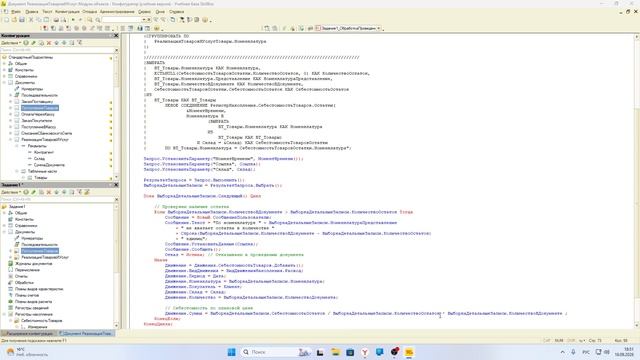Switch to Документ РеализацияТоваров tab
This screenshot has height=360, width=640.
[87, 333]
